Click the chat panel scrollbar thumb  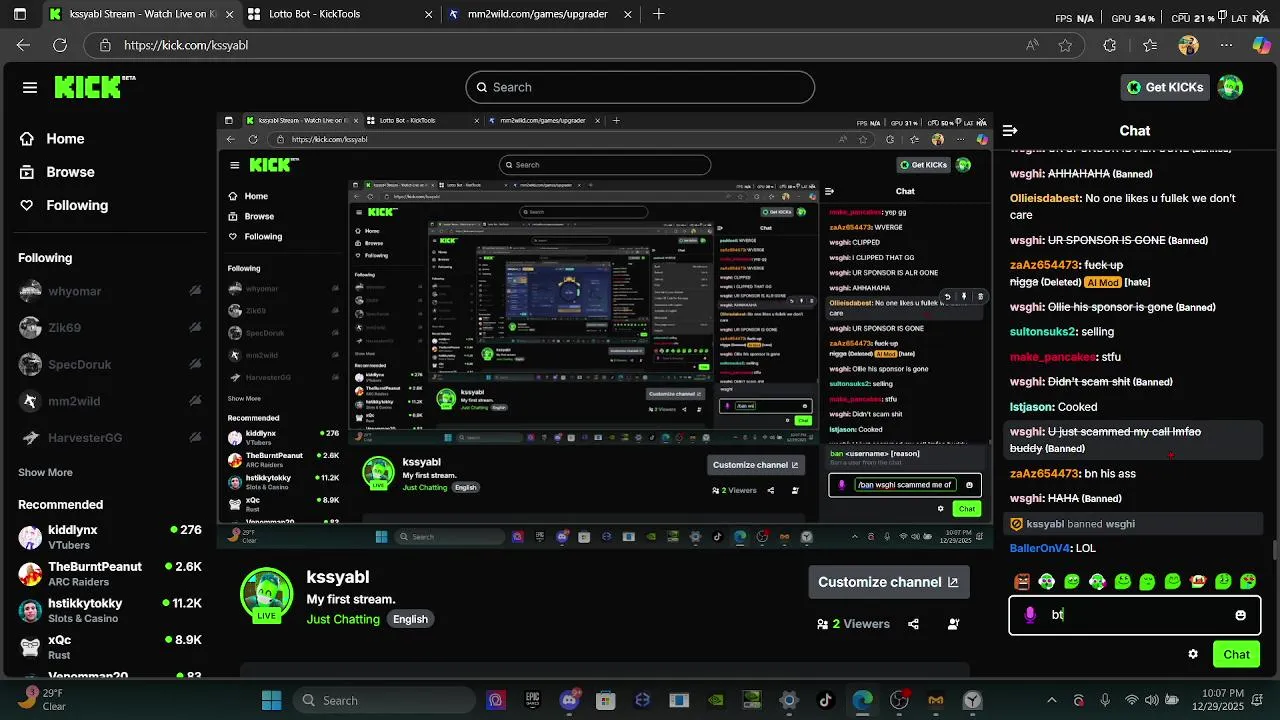point(1275,550)
